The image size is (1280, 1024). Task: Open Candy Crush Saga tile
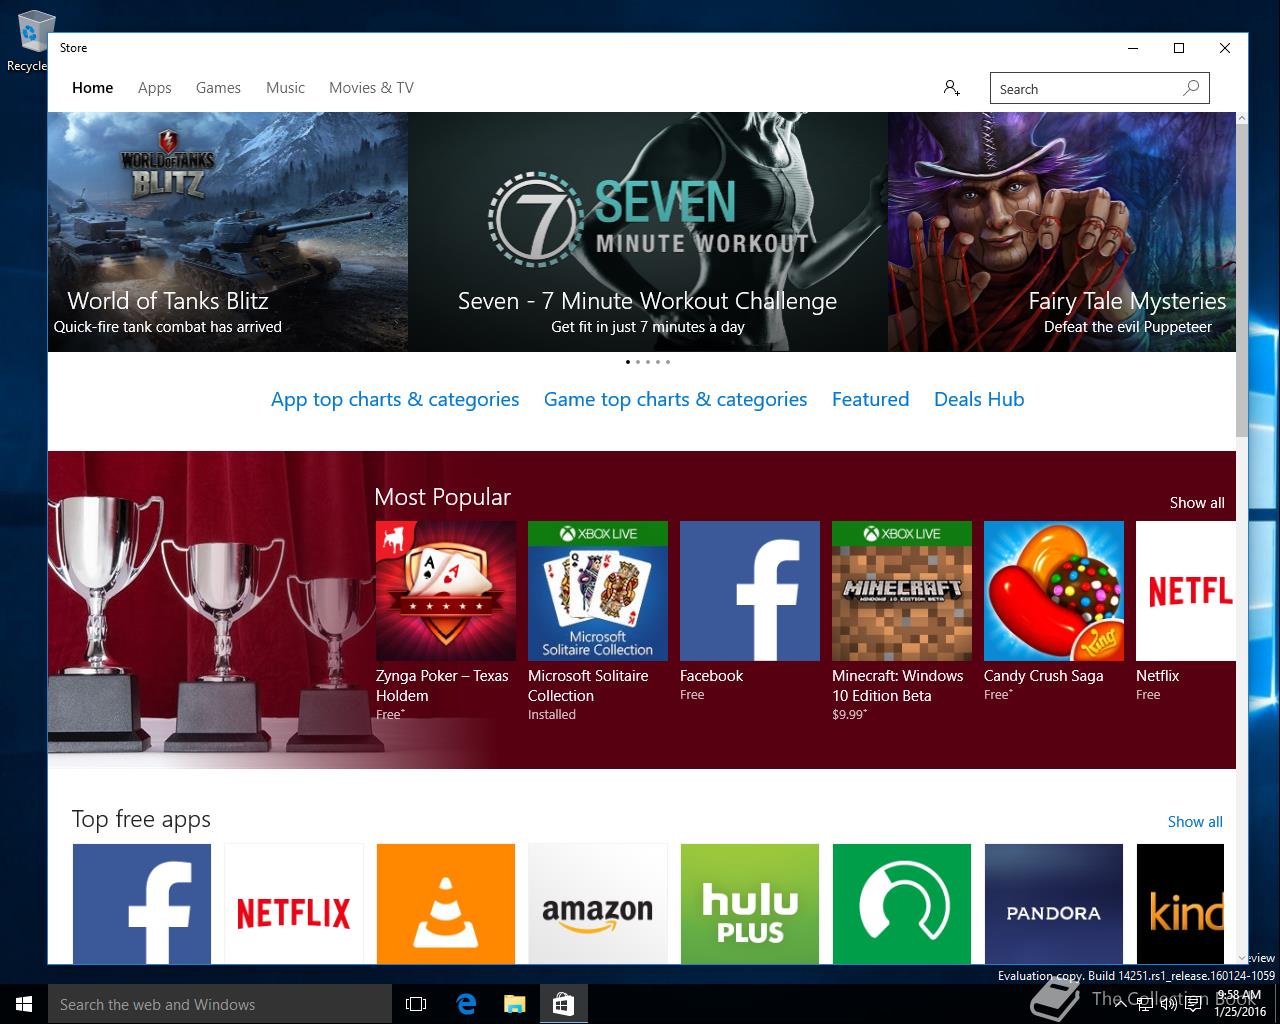(1054, 590)
